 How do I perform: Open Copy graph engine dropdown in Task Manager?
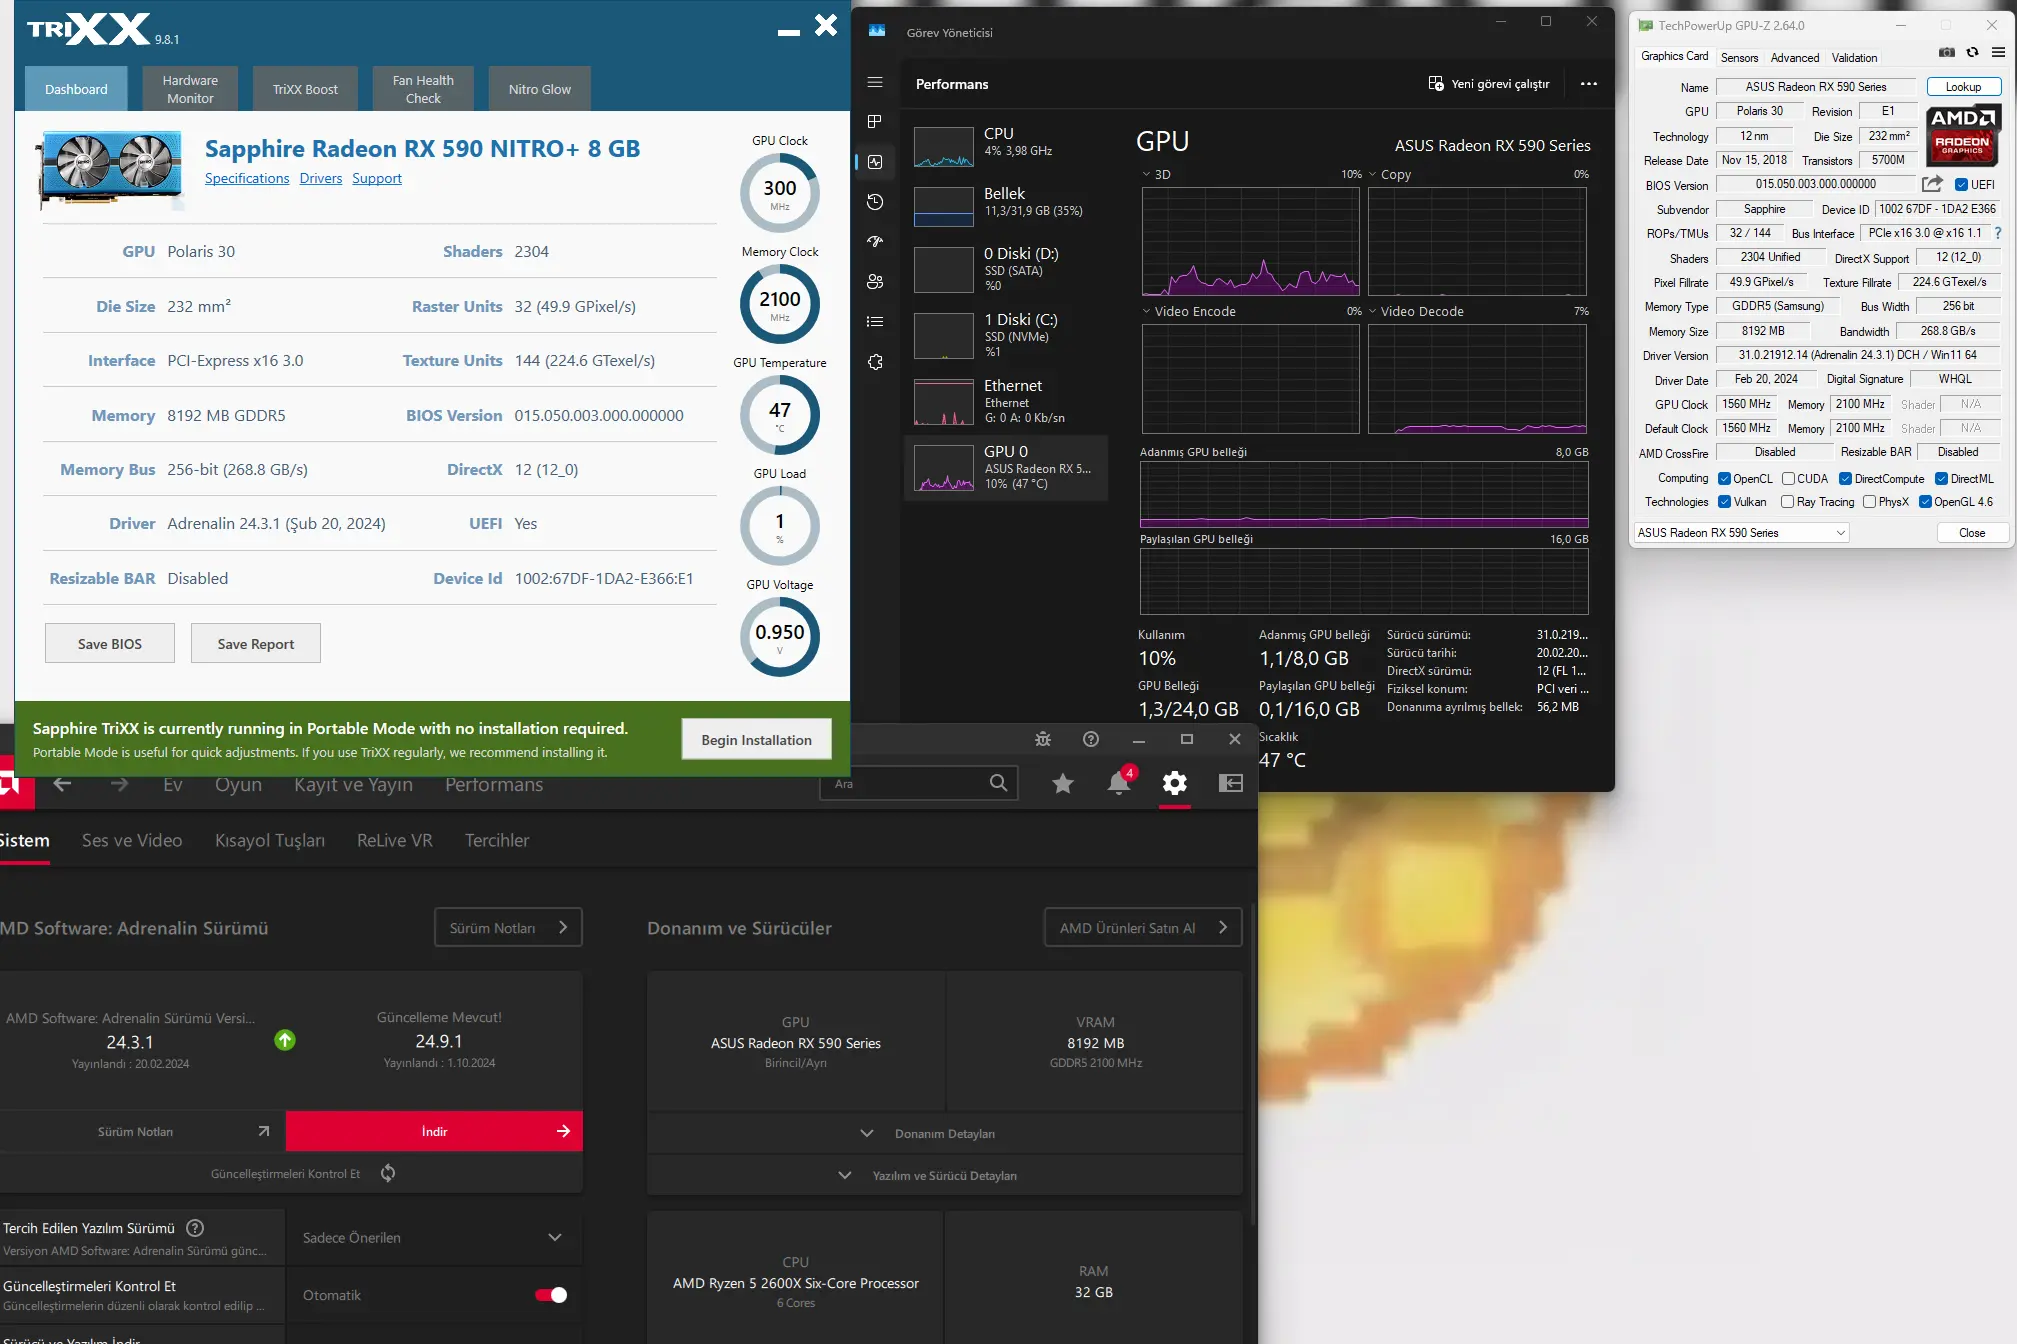point(1373,174)
